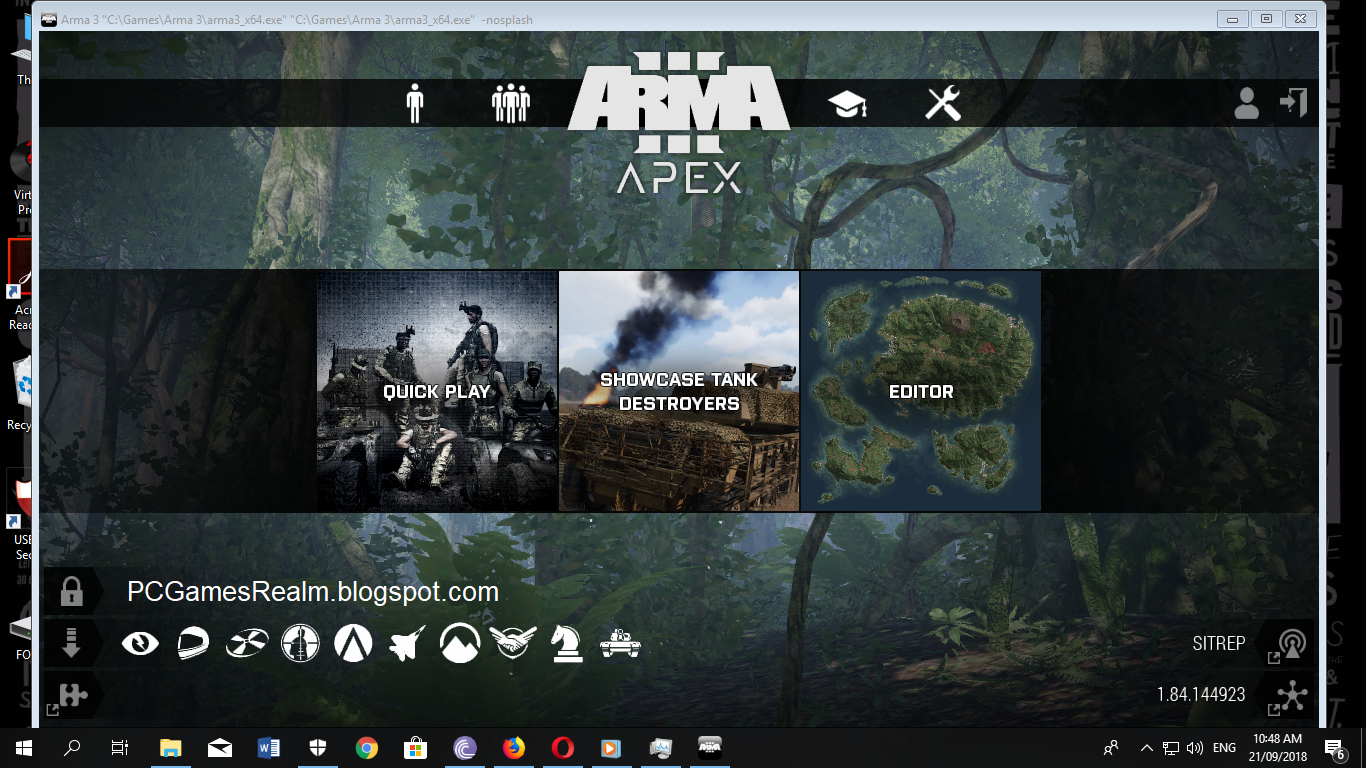Viewport: 1366px width, 768px height.
Task: Launch the Quick Play tile
Action: coord(437,391)
